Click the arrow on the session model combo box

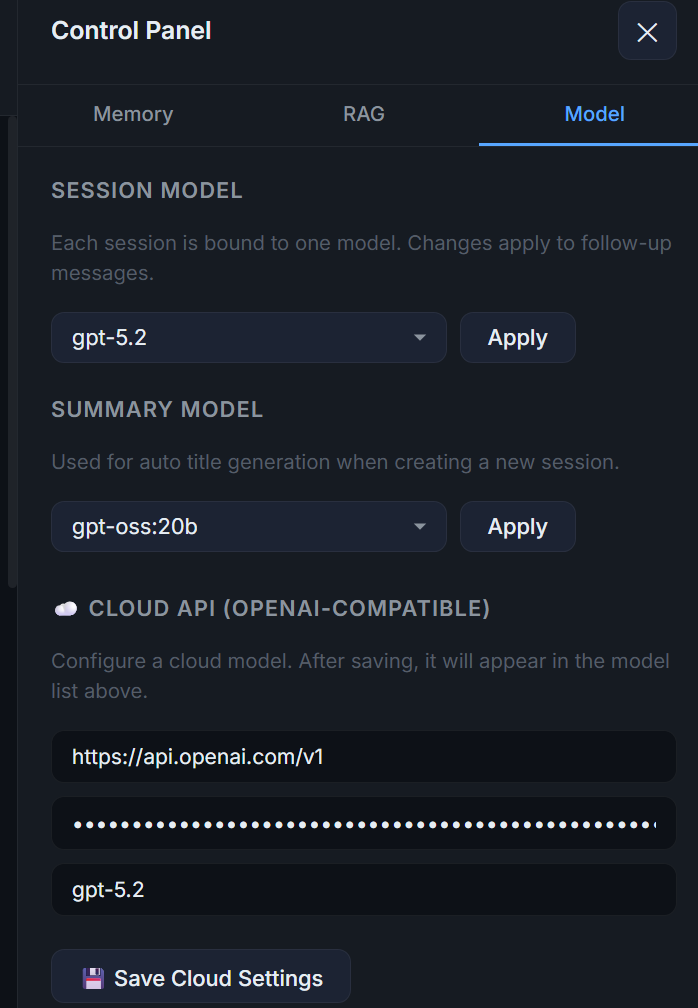(420, 338)
